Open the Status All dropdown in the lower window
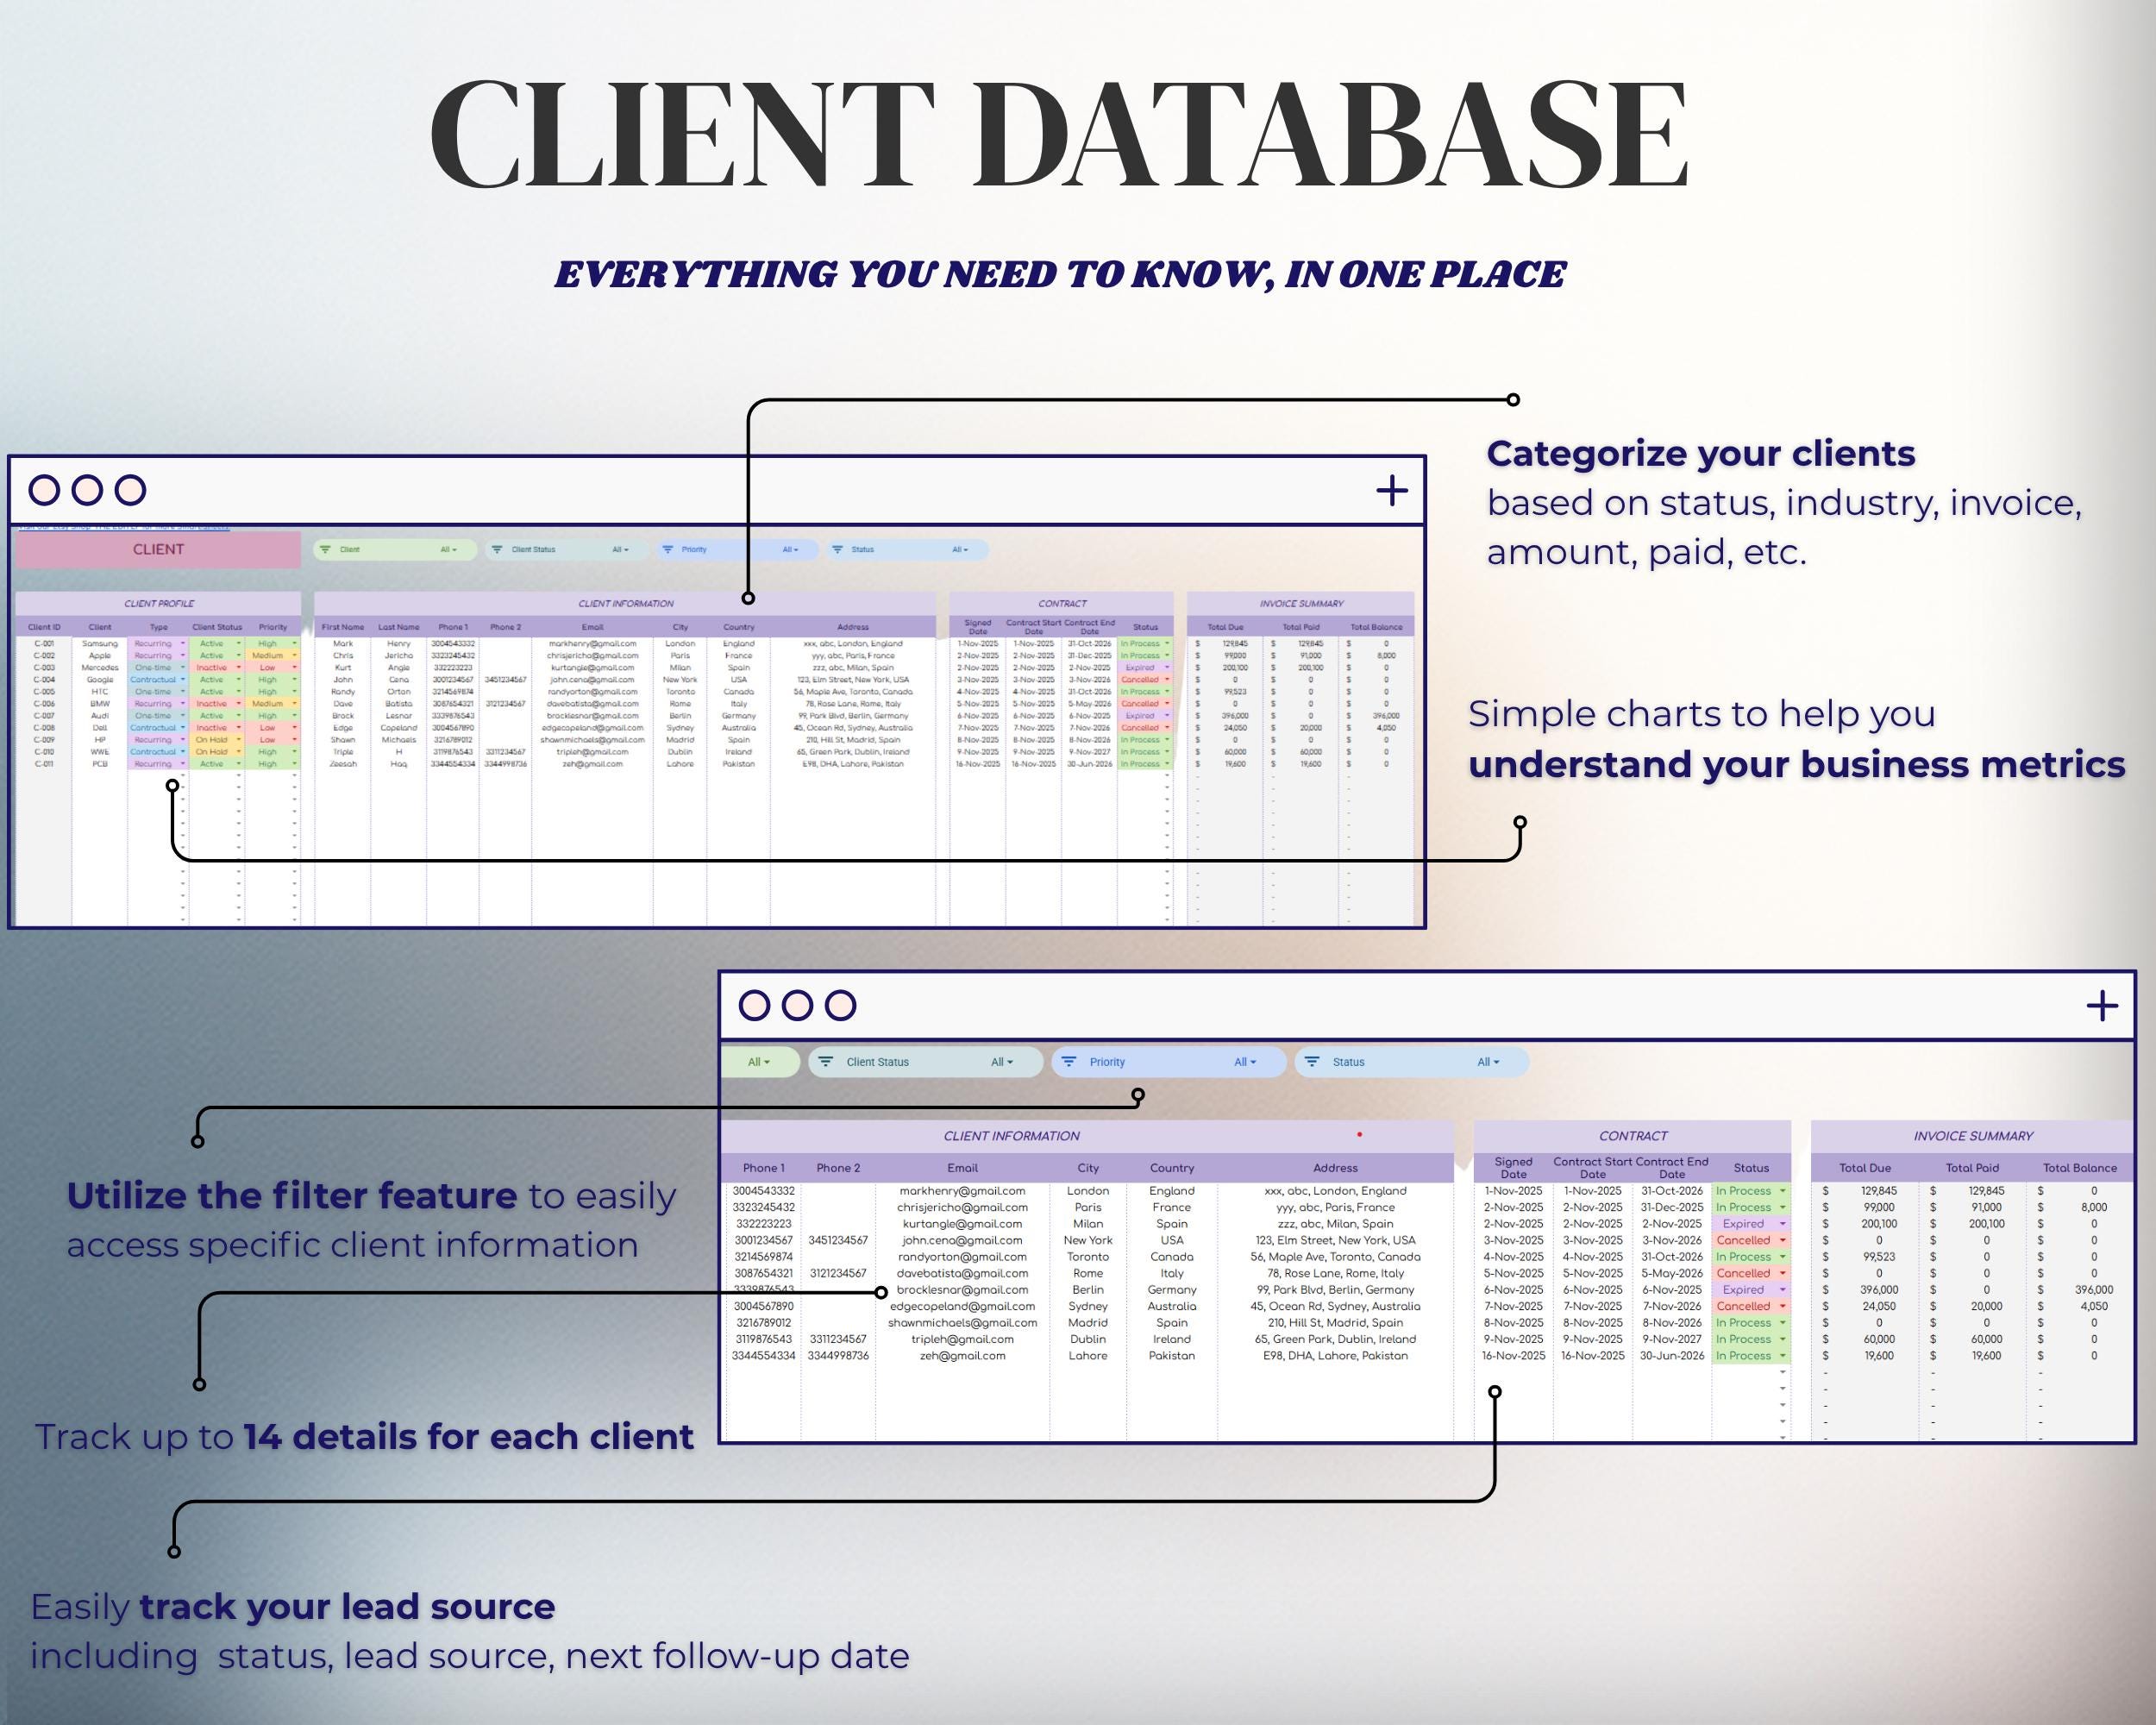The height and width of the screenshot is (1725, 2156). 1489,1062
